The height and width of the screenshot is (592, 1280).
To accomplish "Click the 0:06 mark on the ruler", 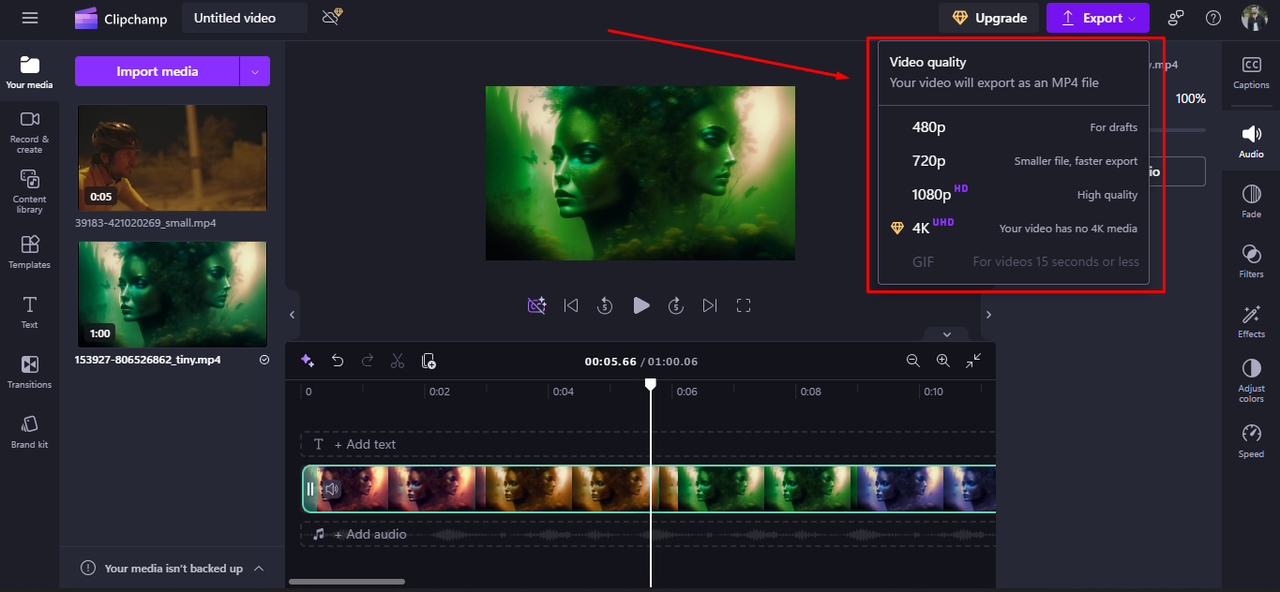I will [686, 392].
